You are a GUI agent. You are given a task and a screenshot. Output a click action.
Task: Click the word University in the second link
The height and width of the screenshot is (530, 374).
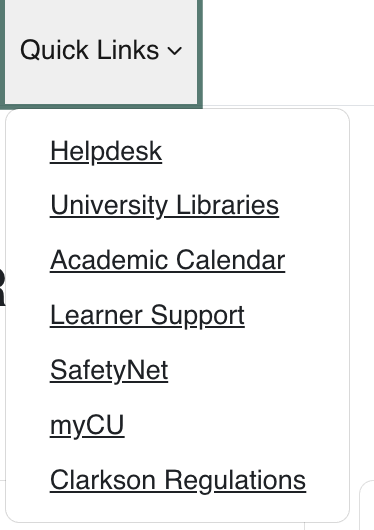click(109, 206)
